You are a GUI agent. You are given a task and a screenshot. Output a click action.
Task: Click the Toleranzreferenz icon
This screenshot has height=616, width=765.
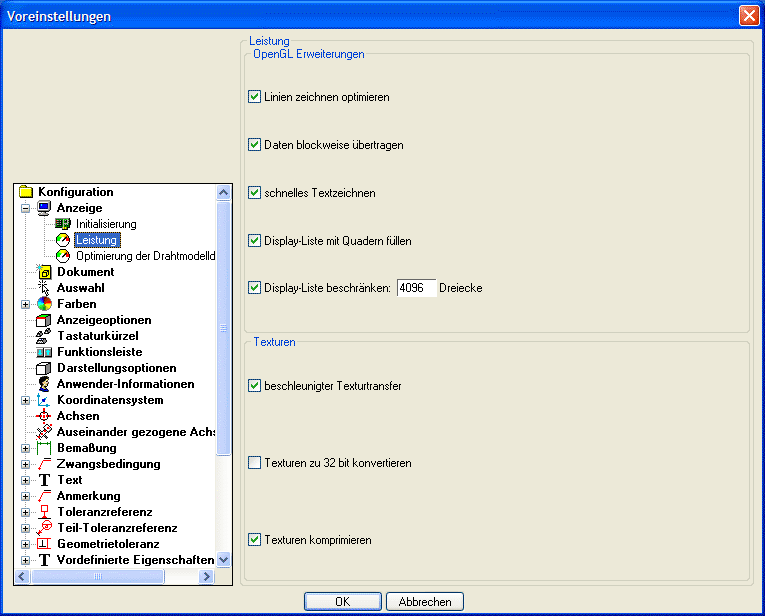point(44,512)
